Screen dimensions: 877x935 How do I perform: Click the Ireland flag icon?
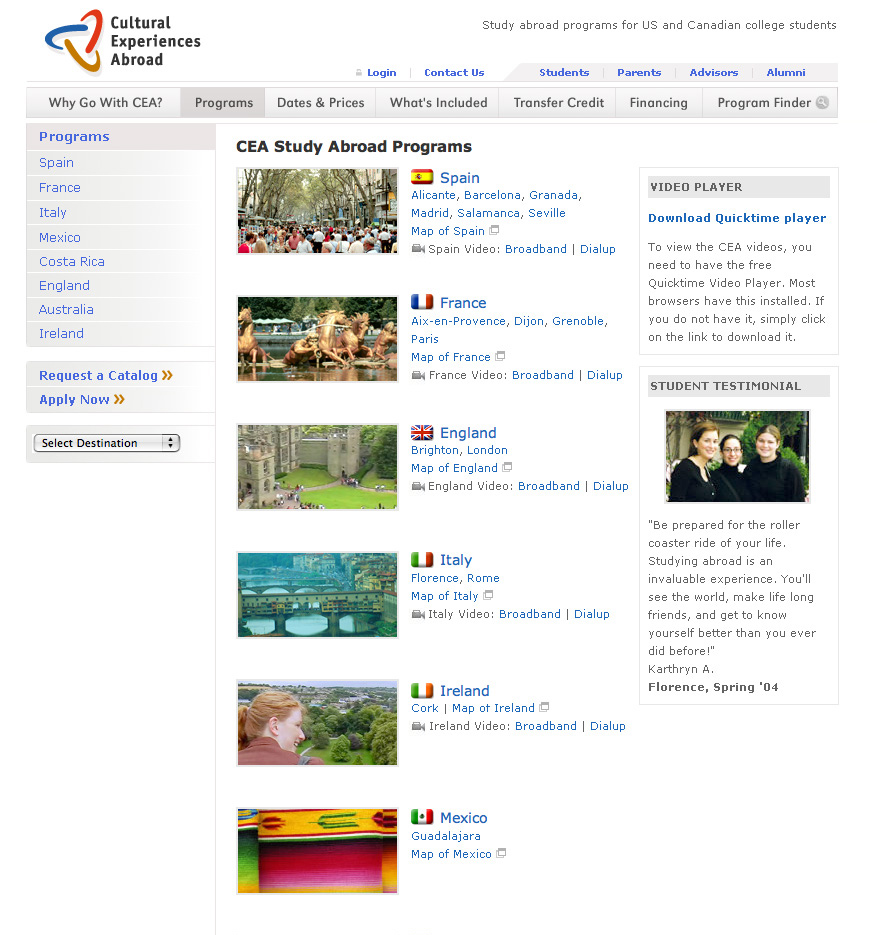tap(422, 691)
